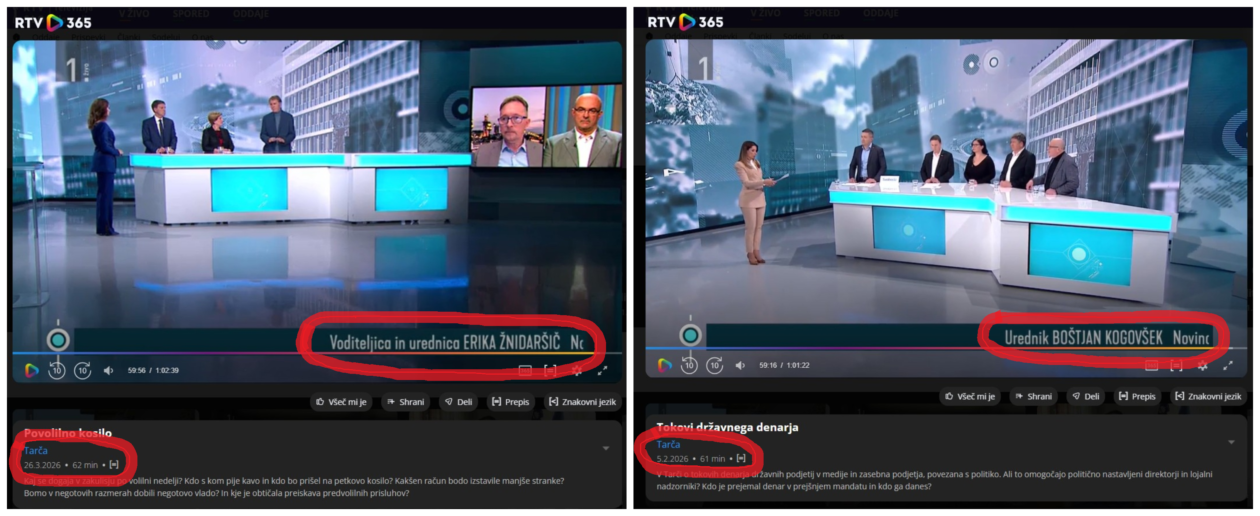1260x516 pixels.
Task: Toggle transcript bracket icon in right player bar
Action: point(1176,366)
